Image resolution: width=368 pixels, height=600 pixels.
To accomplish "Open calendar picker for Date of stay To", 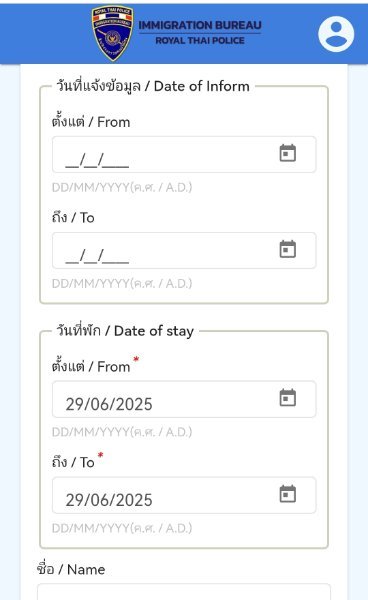I will coord(288,494).
